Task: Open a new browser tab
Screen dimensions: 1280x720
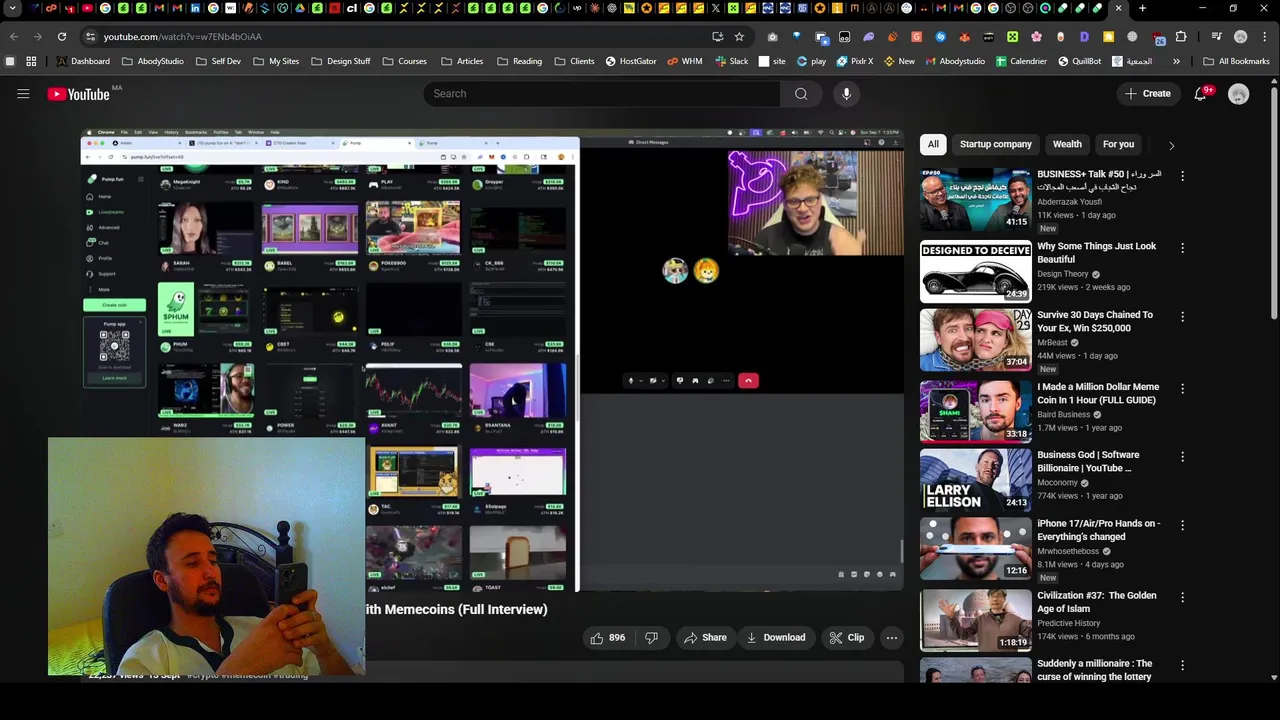Action: tap(1142, 9)
